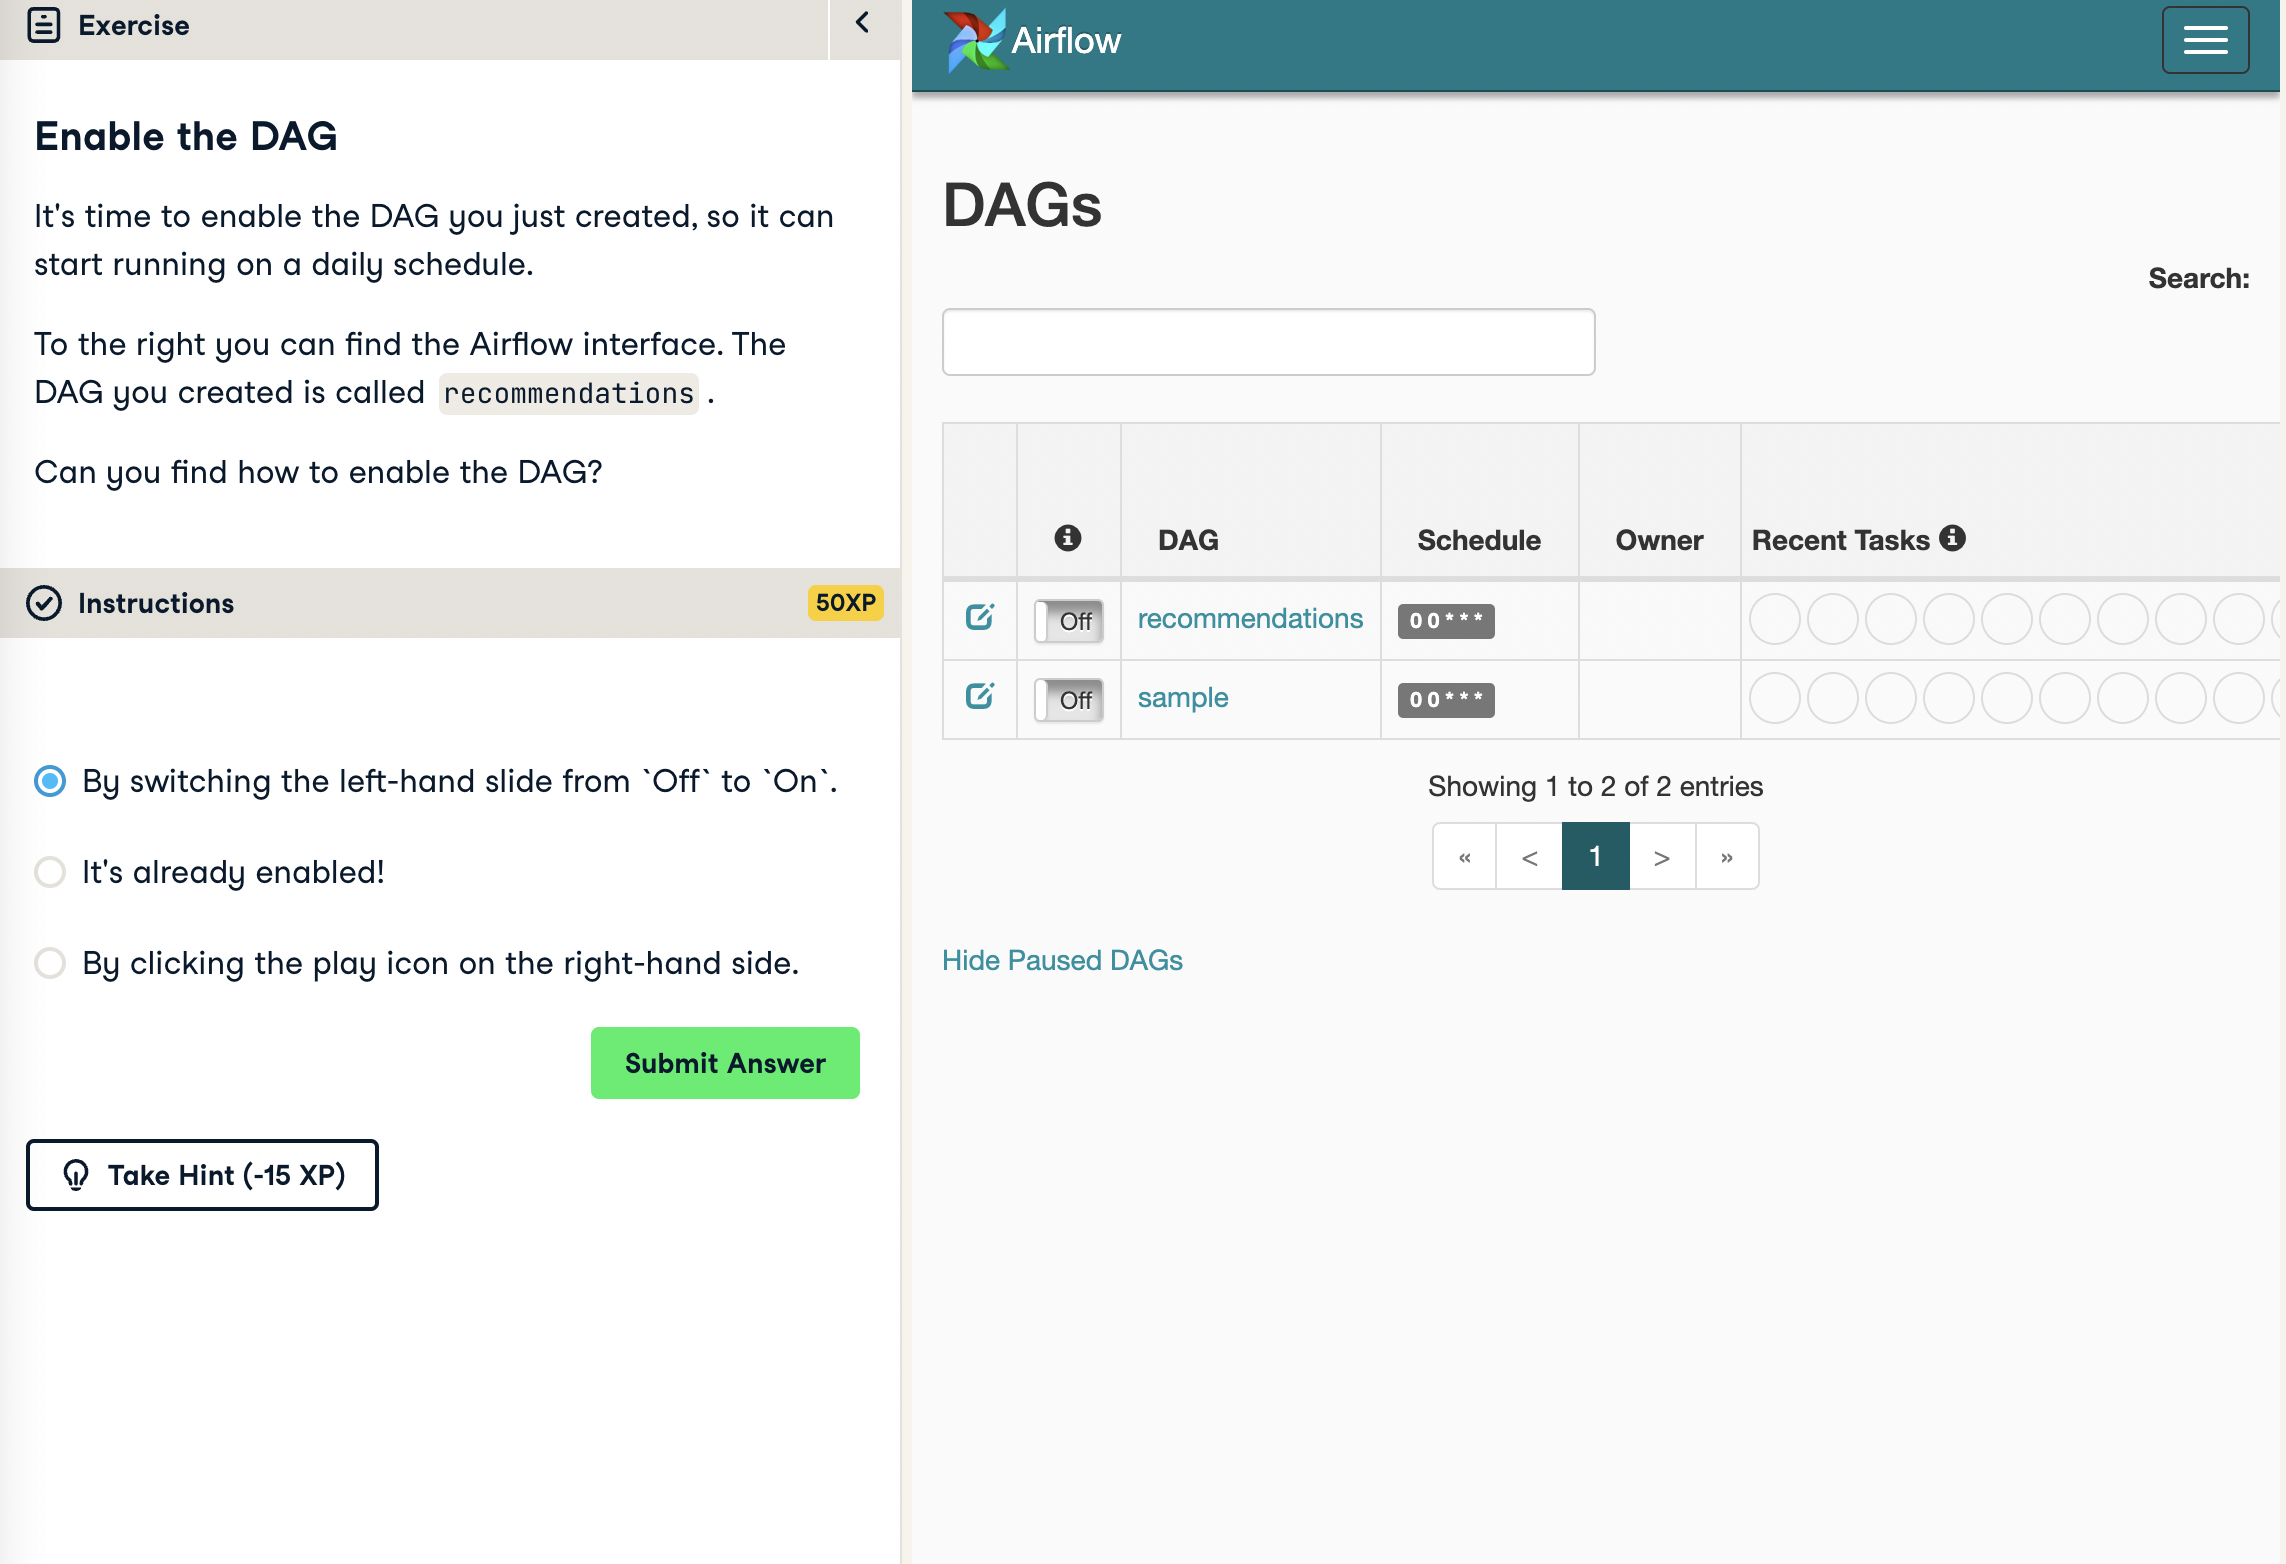Image resolution: width=2286 pixels, height=1564 pixels.
Task: Click info icon in toggle column header
Action: coord(1067,538)
